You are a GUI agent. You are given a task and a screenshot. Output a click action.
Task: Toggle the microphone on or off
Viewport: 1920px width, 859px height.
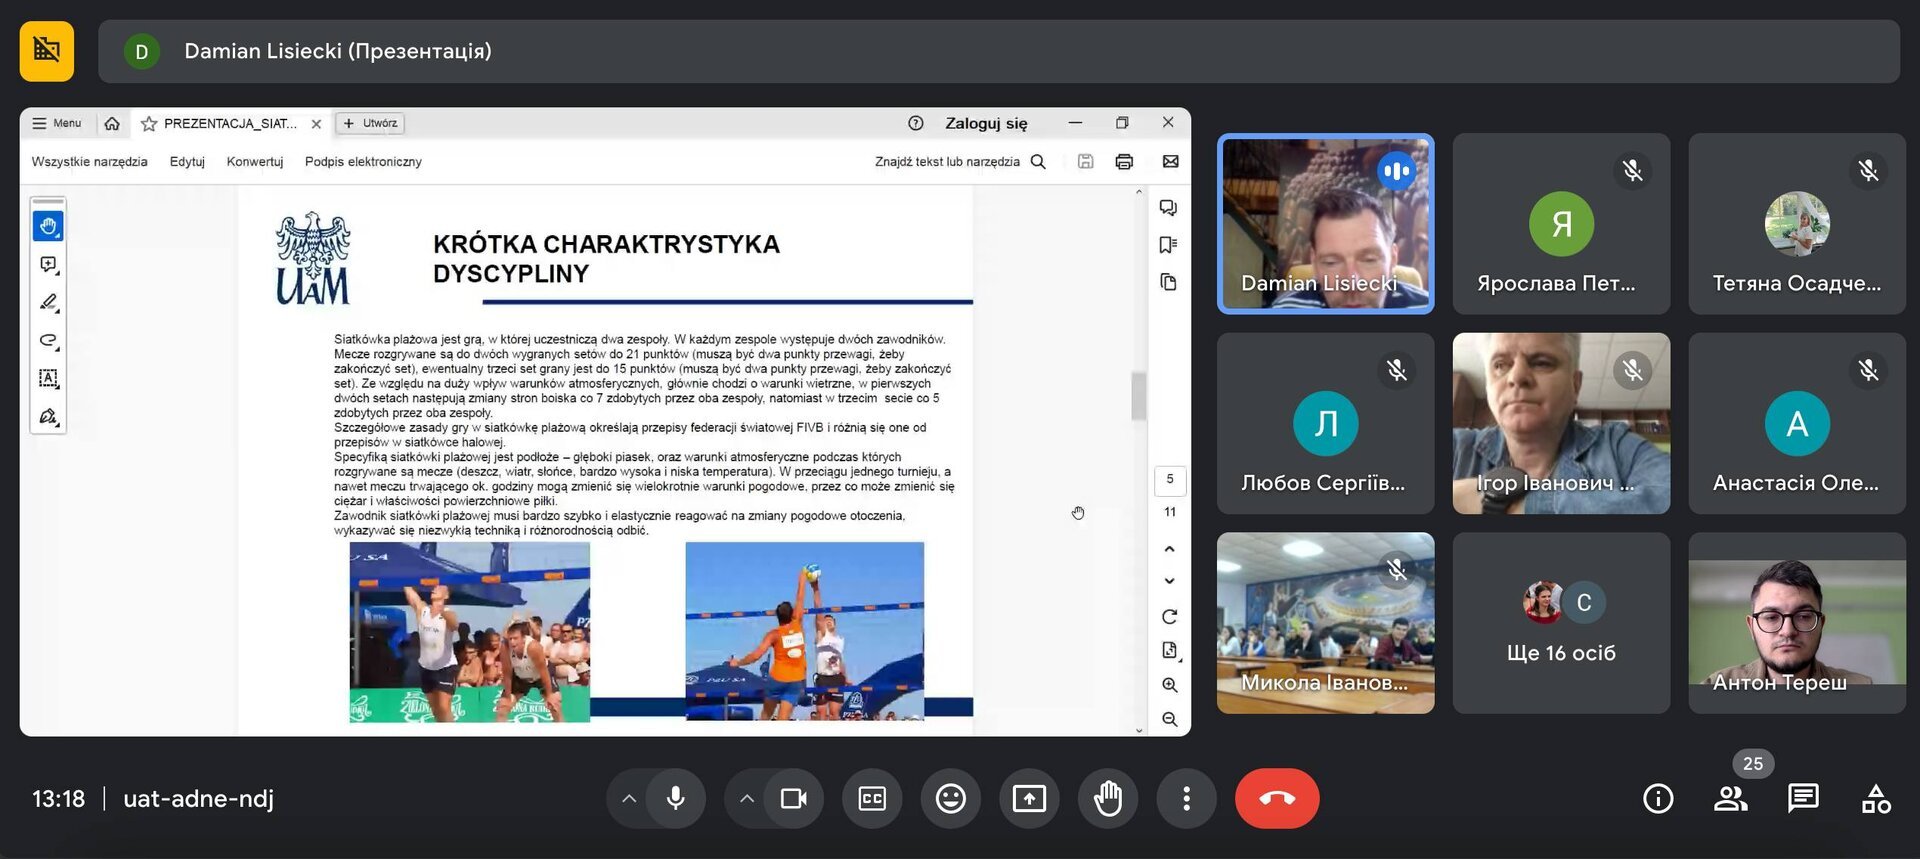pyautogui.click(x=676, y=798)
